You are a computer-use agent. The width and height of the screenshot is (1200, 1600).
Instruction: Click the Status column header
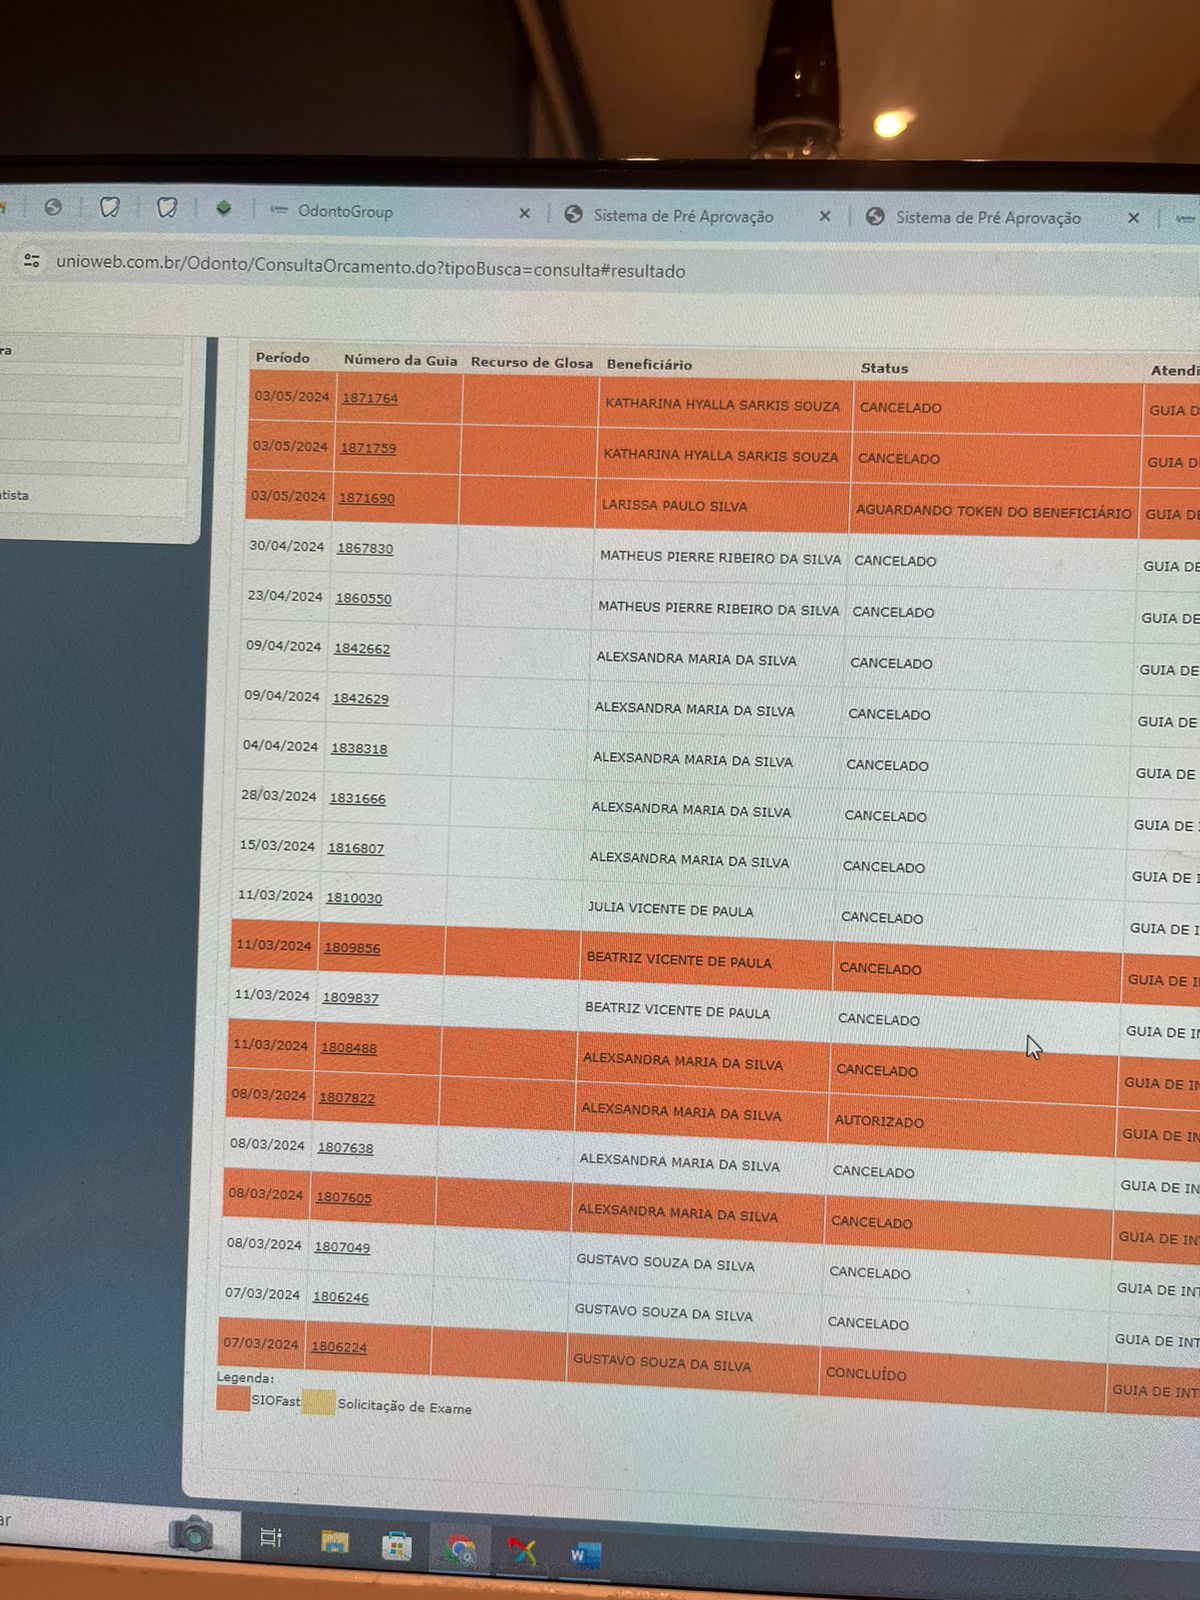pyautogui.click(x=885, y=368)
